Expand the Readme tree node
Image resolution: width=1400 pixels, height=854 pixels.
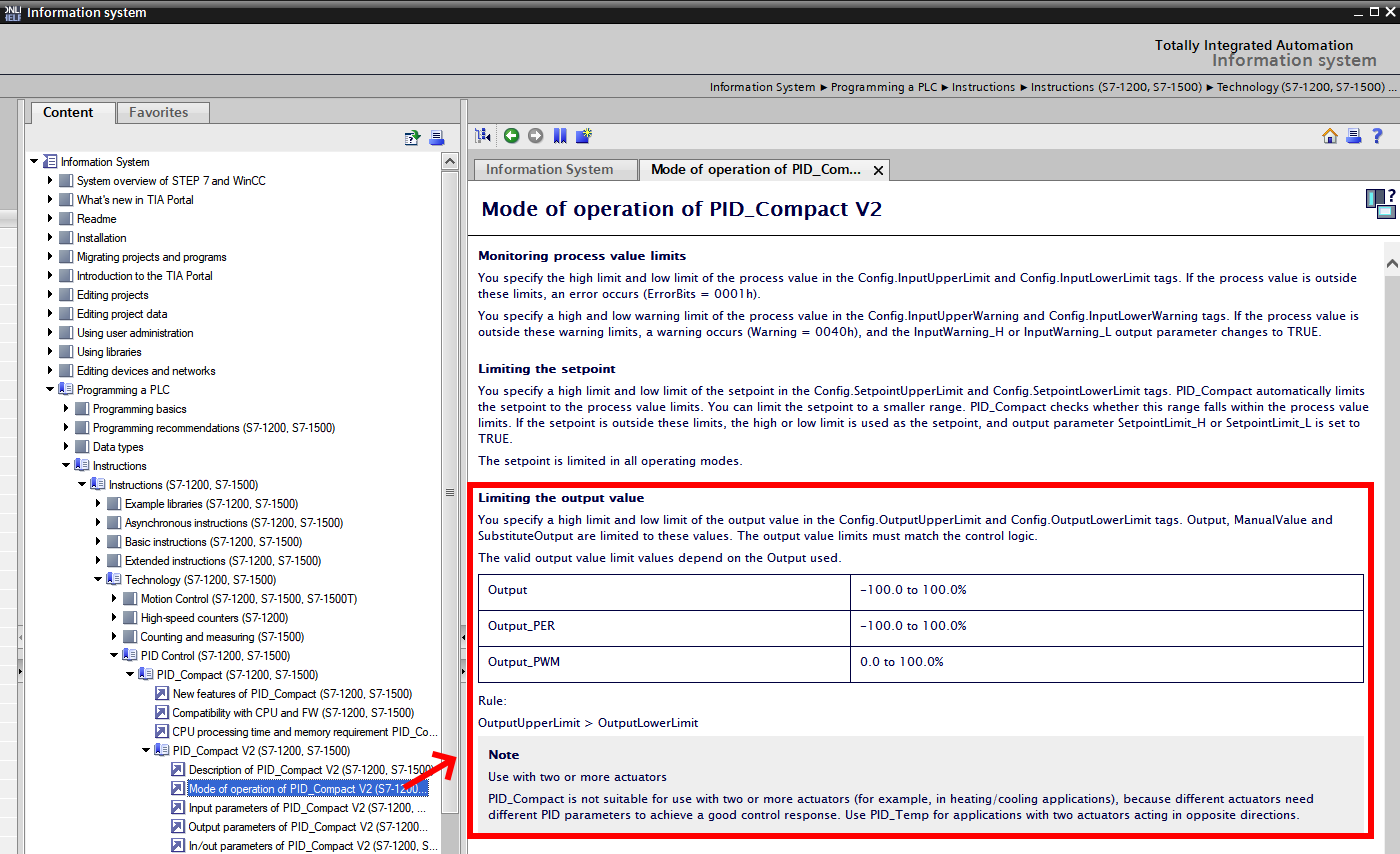click(51, 219)
